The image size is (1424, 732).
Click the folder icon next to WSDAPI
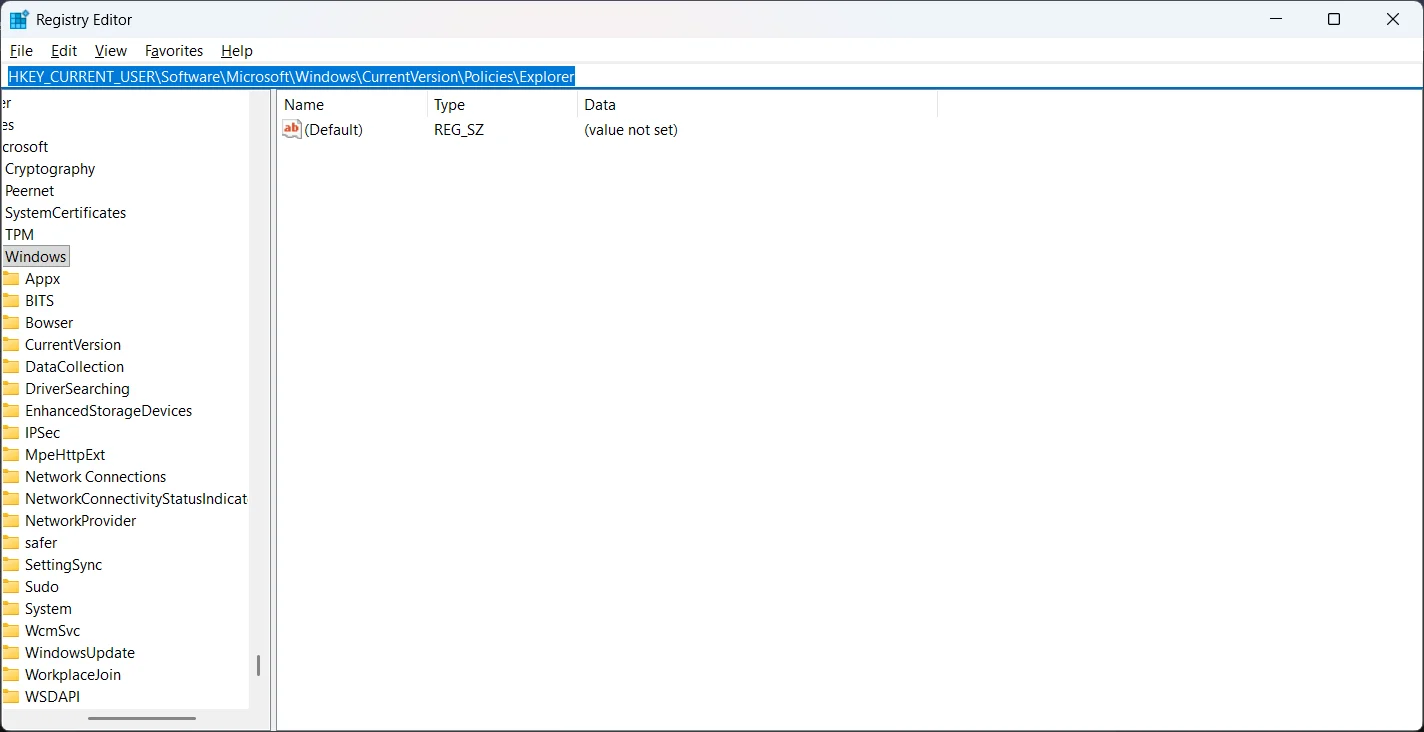click(x=11, y=696)
